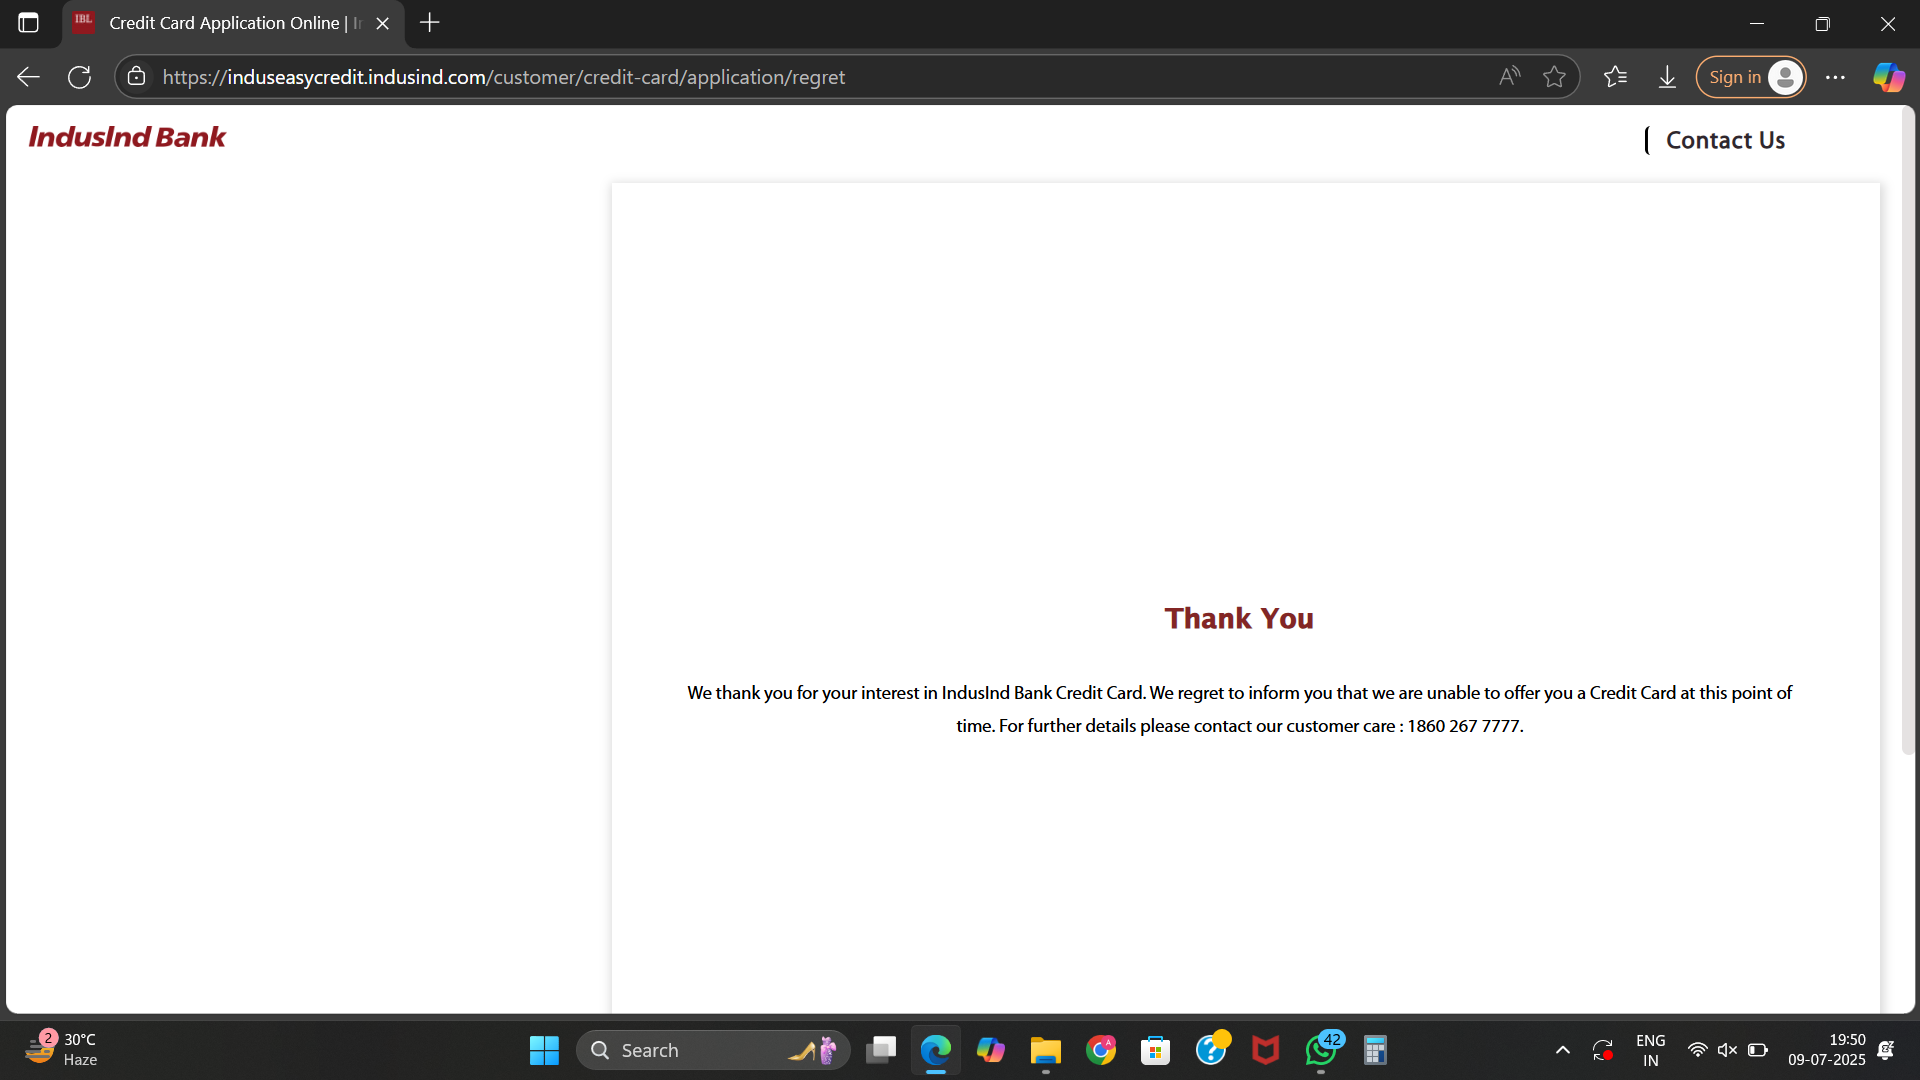Close the Edge browser window
Image resolution: width=1920 pixels, height=1080 pixels.
[x=1888, y=23]
